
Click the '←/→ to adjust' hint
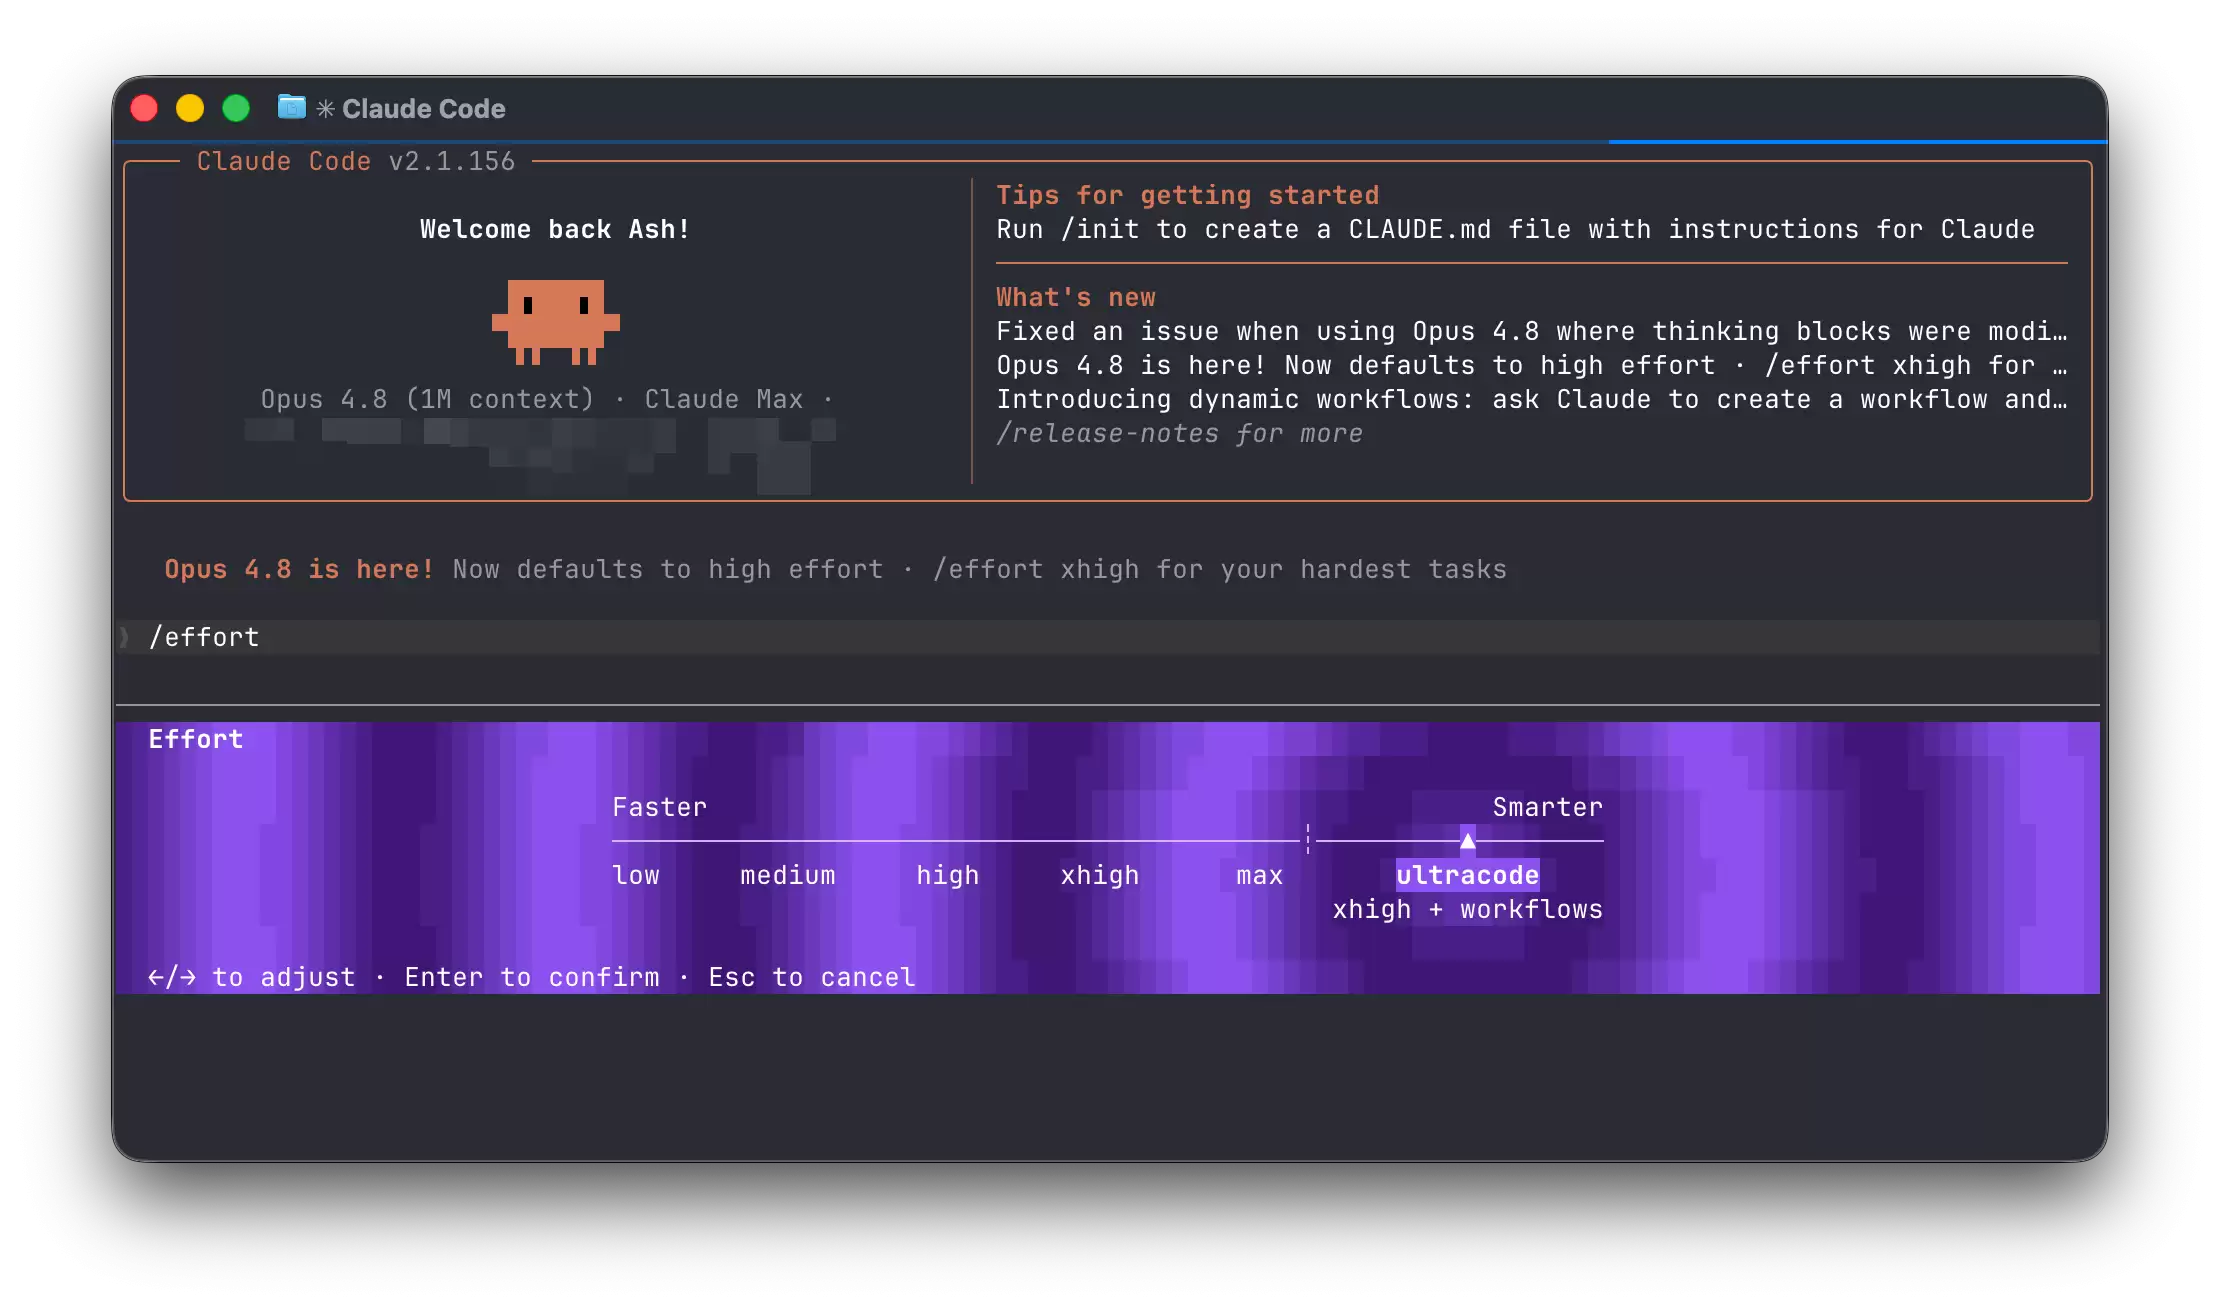(x=252, y=977)
